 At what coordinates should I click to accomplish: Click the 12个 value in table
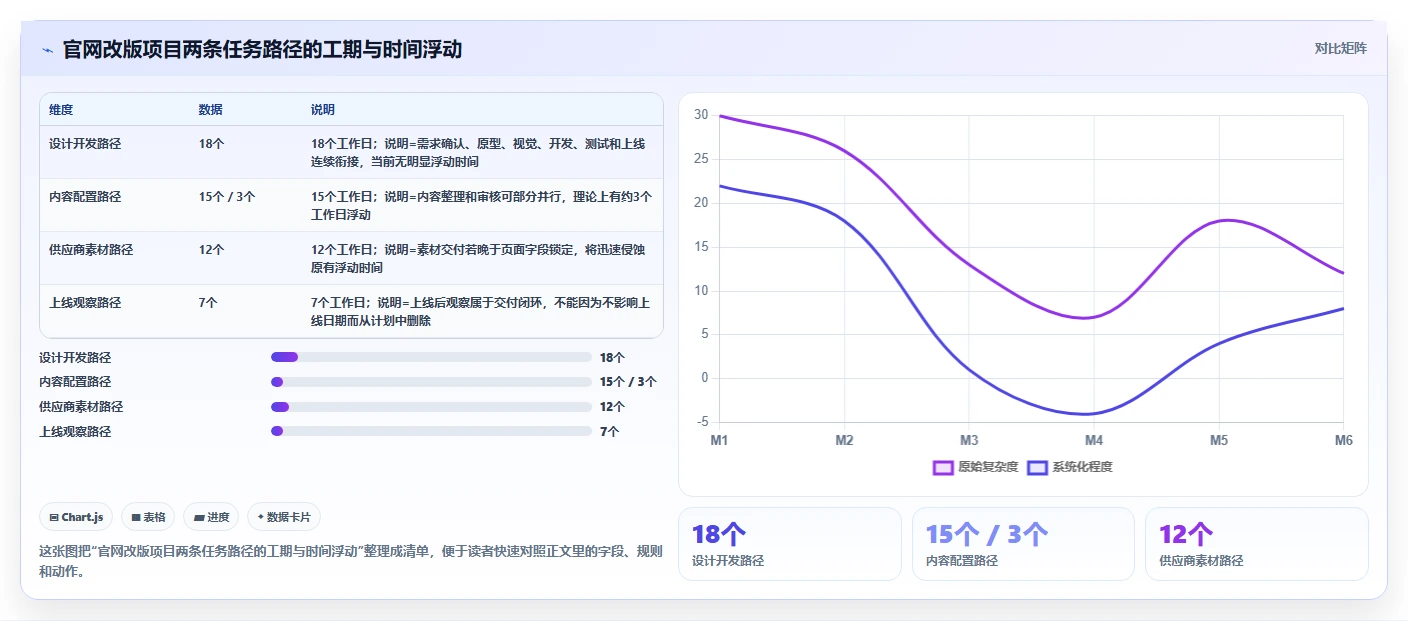[211, 250]
